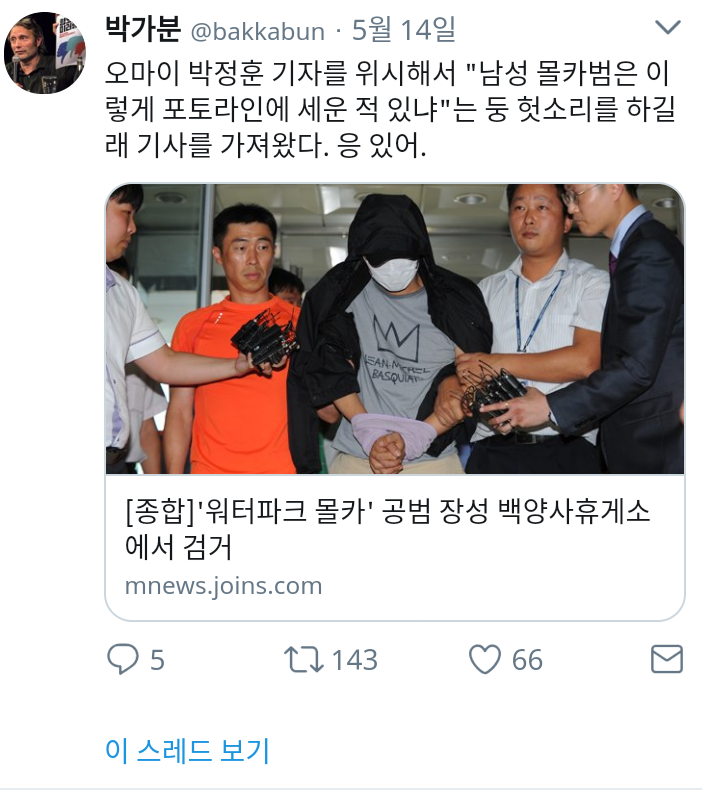Viewport: 702px width, 790px height.
Task: Click the second headline line 에서 검거
Action: click(178, 547)
